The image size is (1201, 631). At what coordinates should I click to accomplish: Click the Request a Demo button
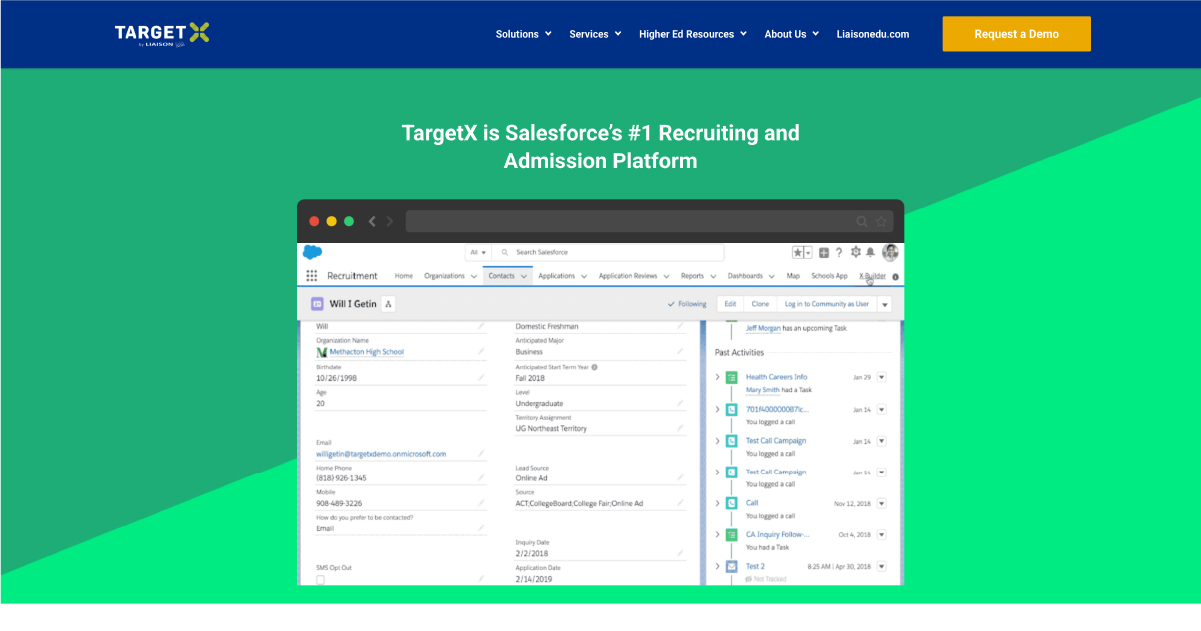(1016, 34)
